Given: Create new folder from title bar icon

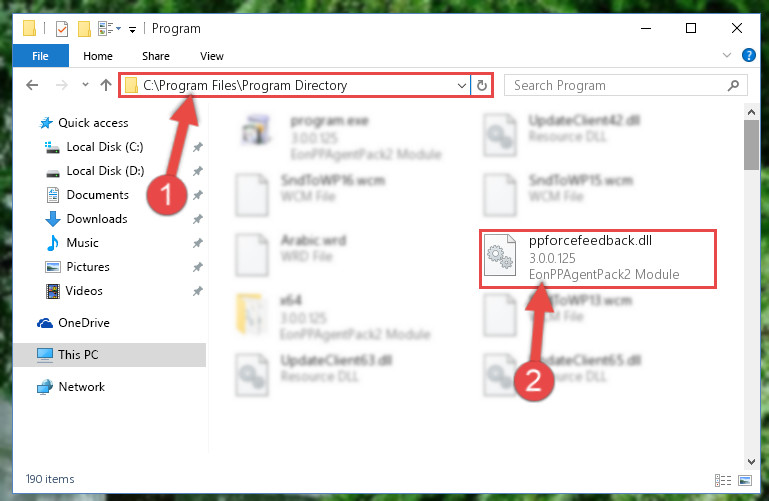Looking at the screenshot, I should [84, 29].
